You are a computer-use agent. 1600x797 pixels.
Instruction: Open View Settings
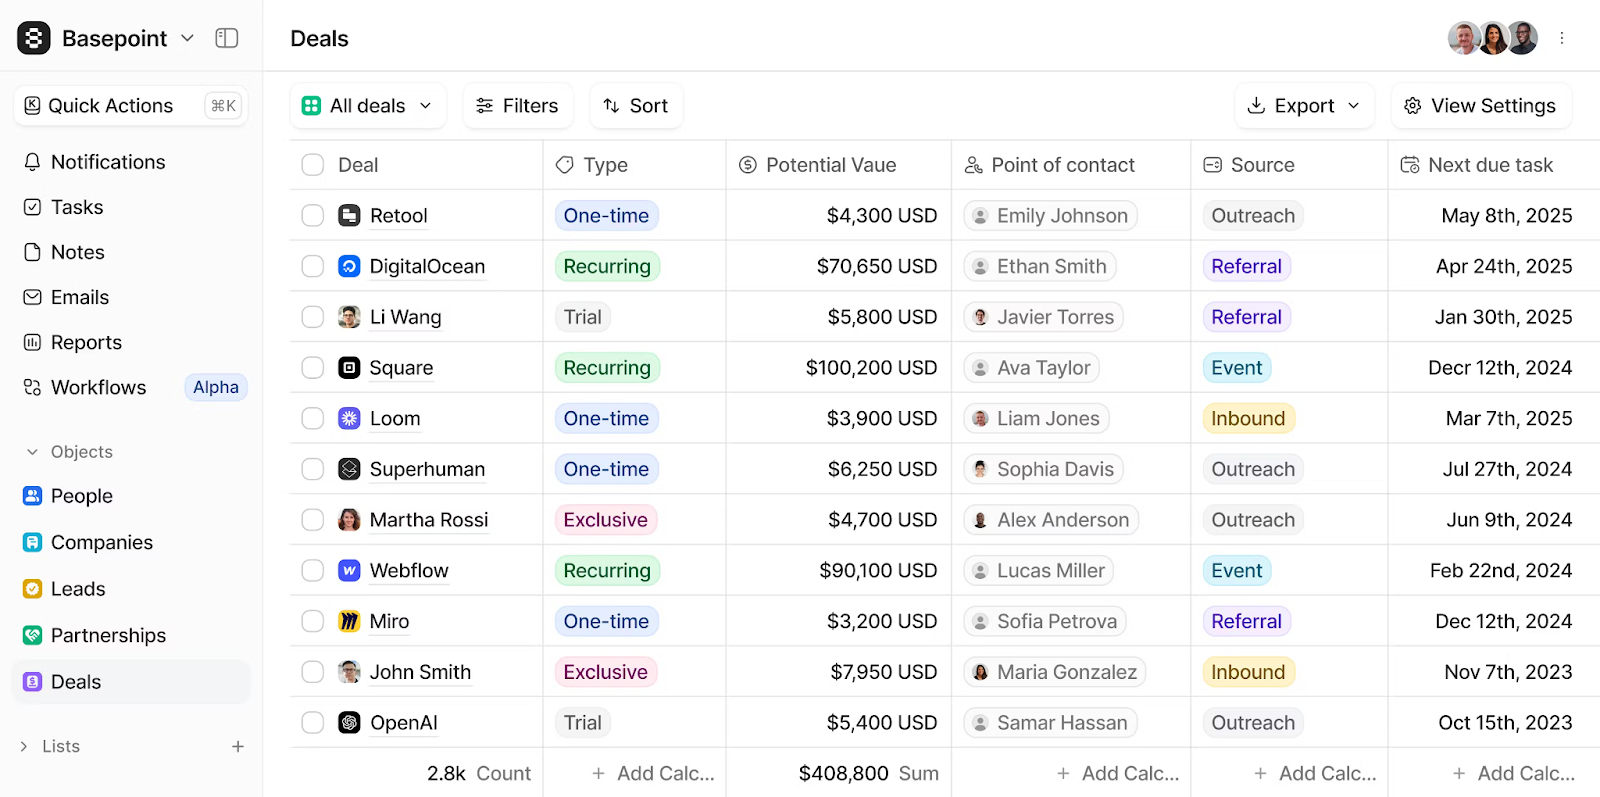click(1481, 106)
